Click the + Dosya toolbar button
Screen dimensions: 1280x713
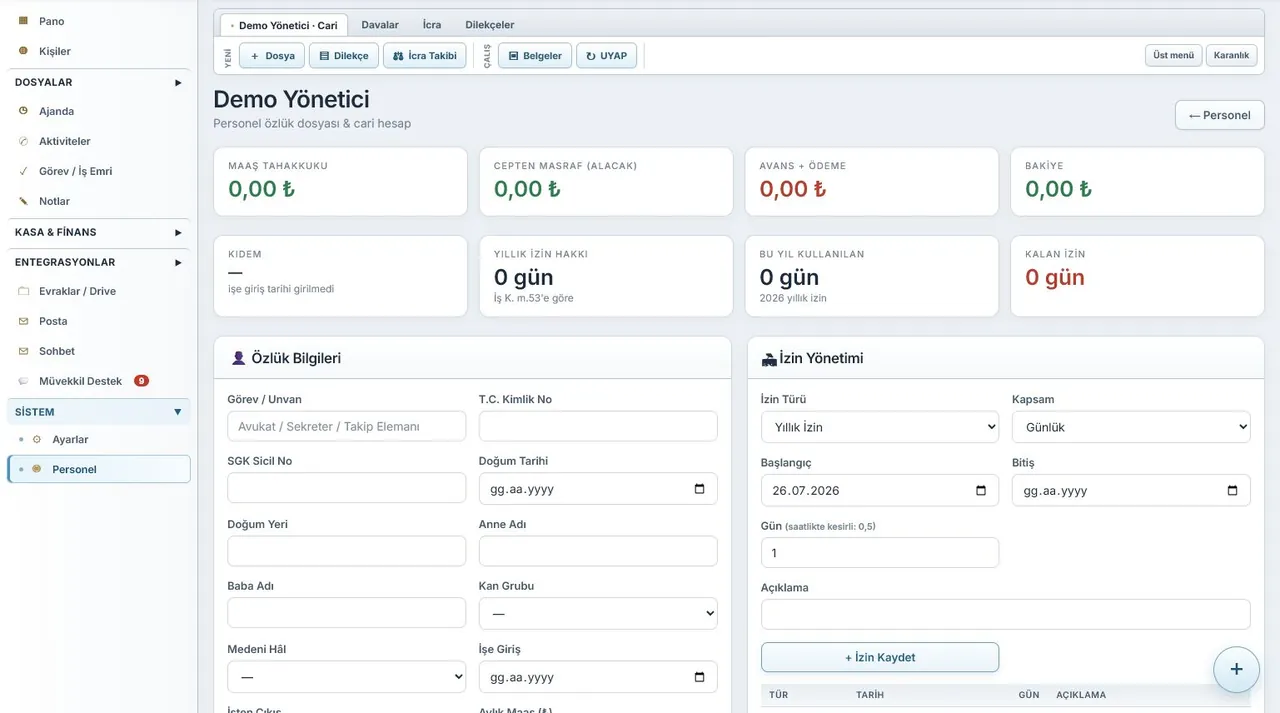(272, 56)
